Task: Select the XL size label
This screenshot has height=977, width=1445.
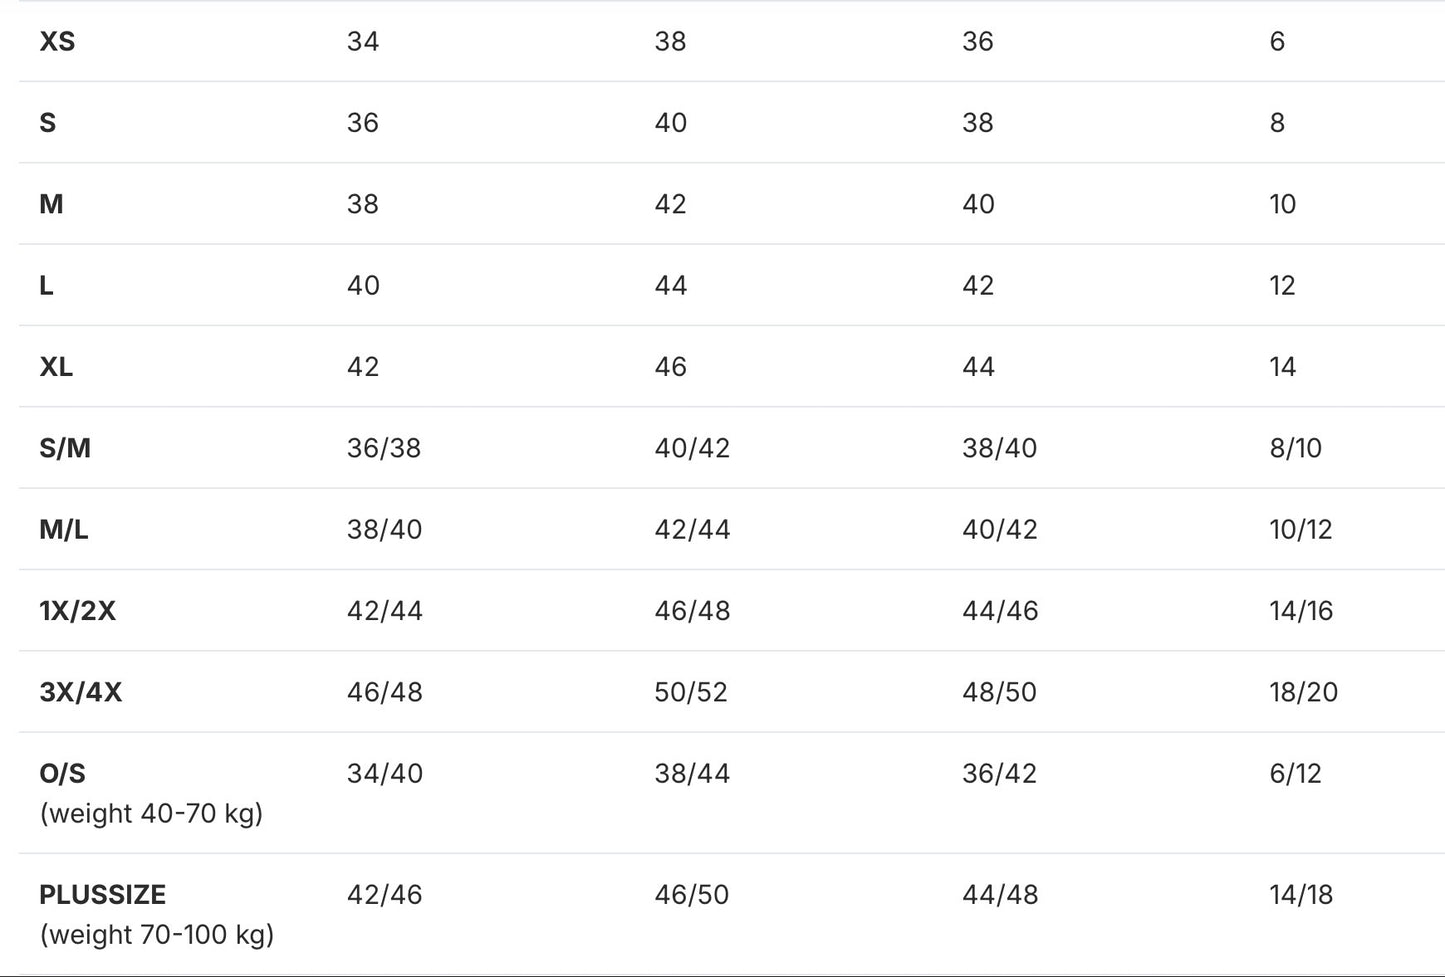Action: coord(56,367)
